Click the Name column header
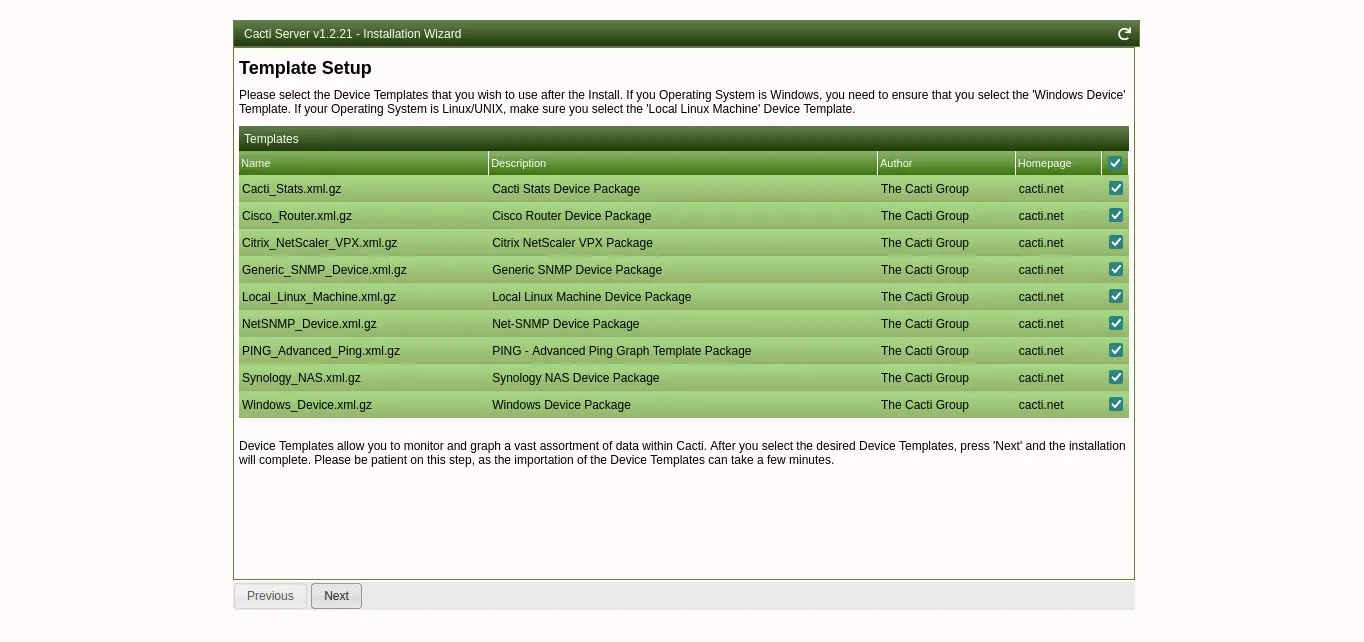The width and height of the screenshot is (1364, 642). (x=256, y=163)
